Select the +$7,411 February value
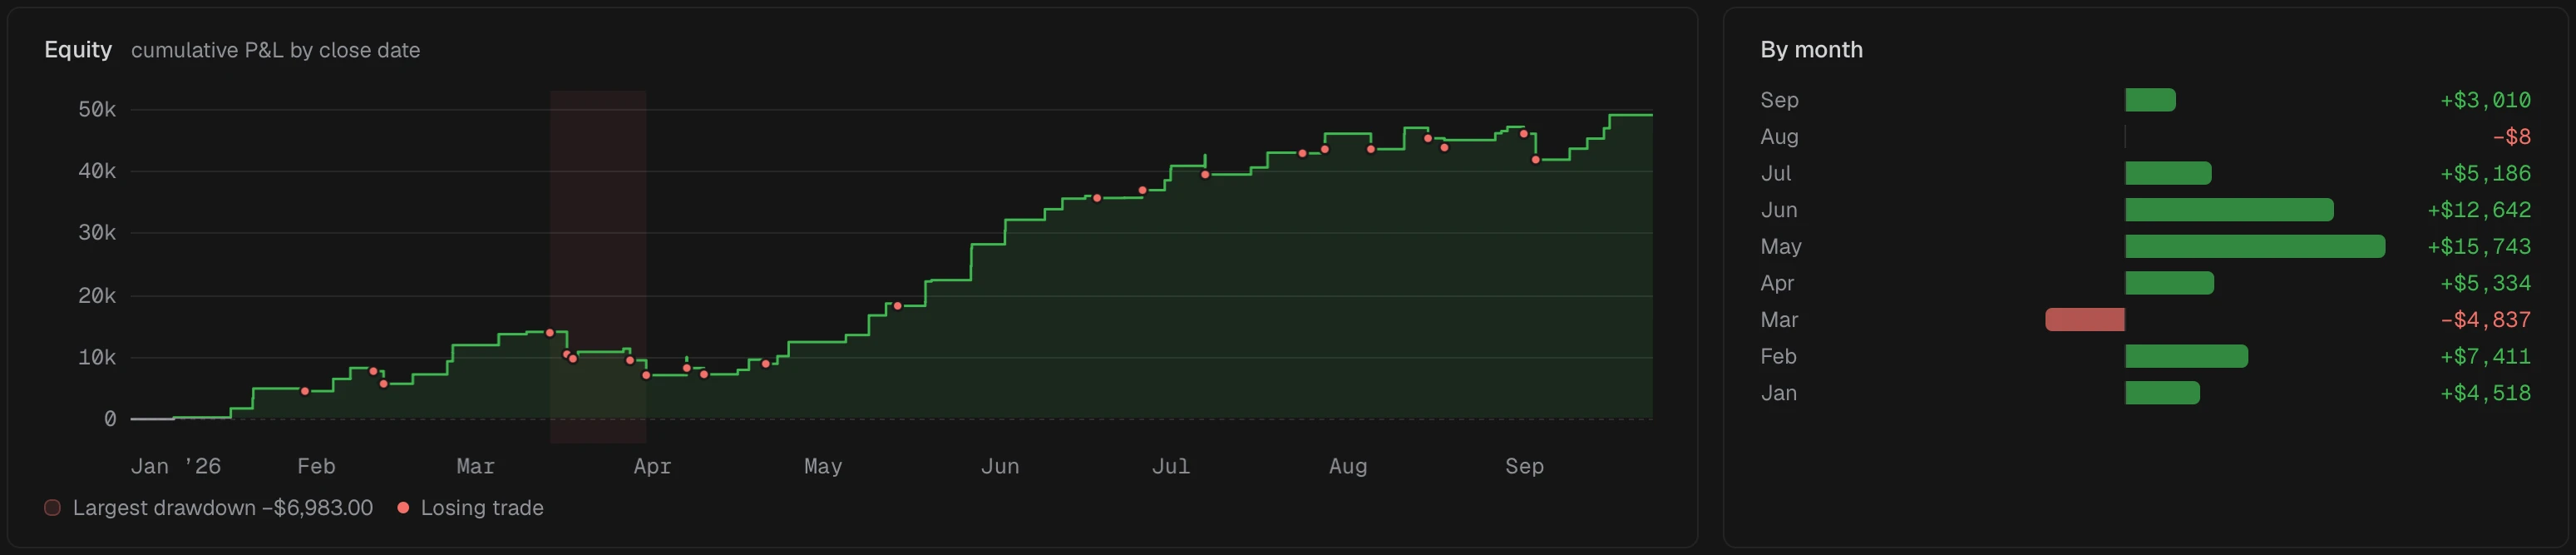Screen dimensions: 2576x555 click(2485, 357)
